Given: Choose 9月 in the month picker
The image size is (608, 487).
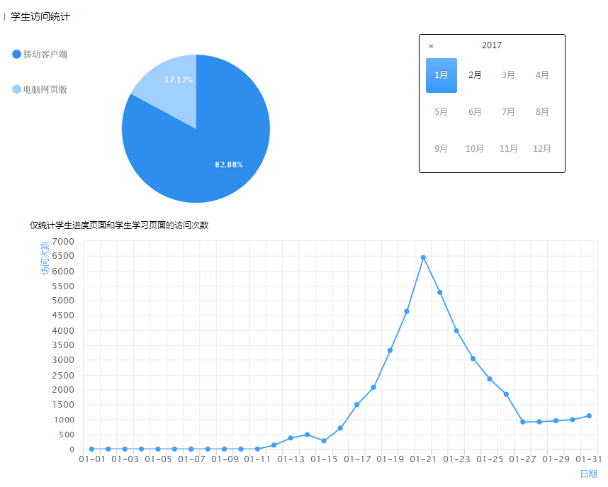Looking at the screenshot, I should pos(441,149).
